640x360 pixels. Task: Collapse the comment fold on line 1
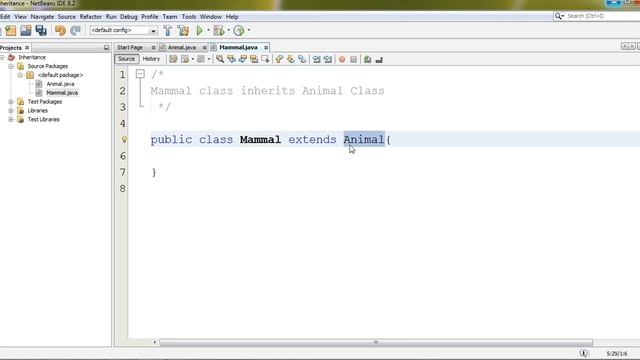click(x=140, y=74)
